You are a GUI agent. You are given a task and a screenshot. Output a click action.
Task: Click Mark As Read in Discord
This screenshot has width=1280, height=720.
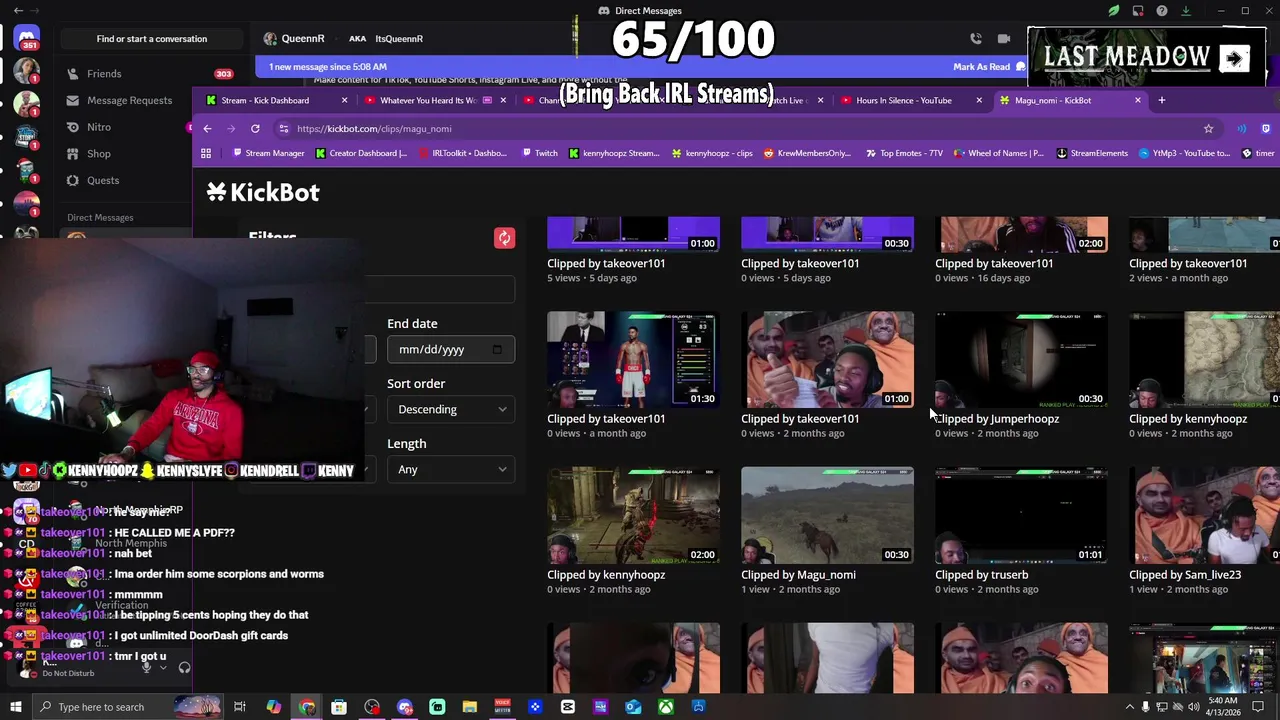pyautogui.click(x=988, y=67)
